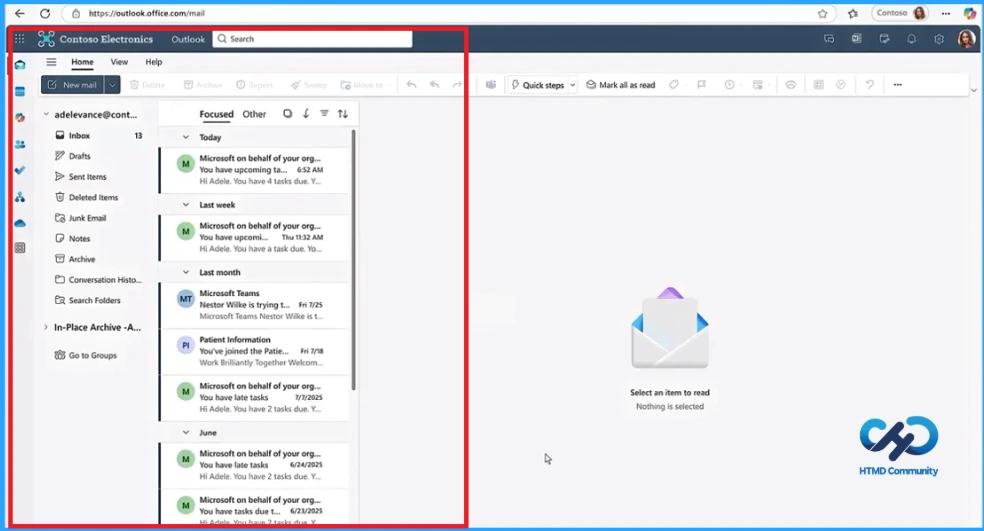Open the Conversation History folder
984x531 pixels.
point(99,280)
